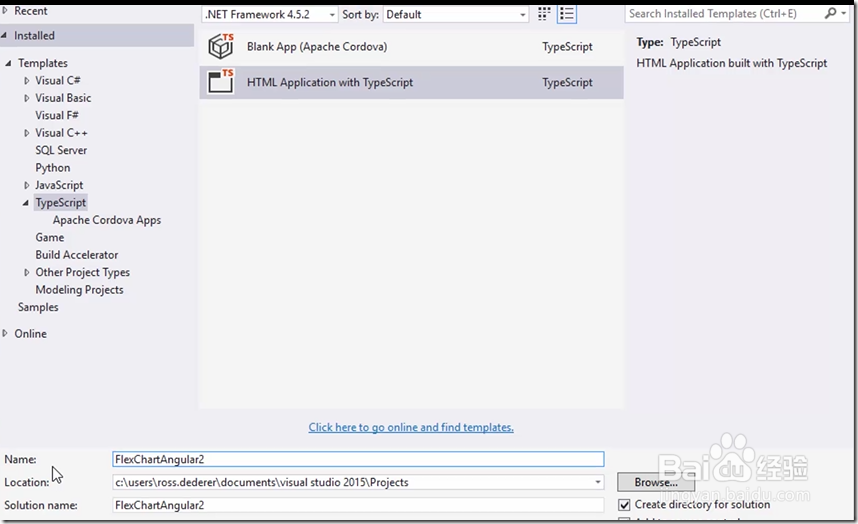Select Samples in the tree
This screenshot has width=858, height=524.
pos(38,307)
